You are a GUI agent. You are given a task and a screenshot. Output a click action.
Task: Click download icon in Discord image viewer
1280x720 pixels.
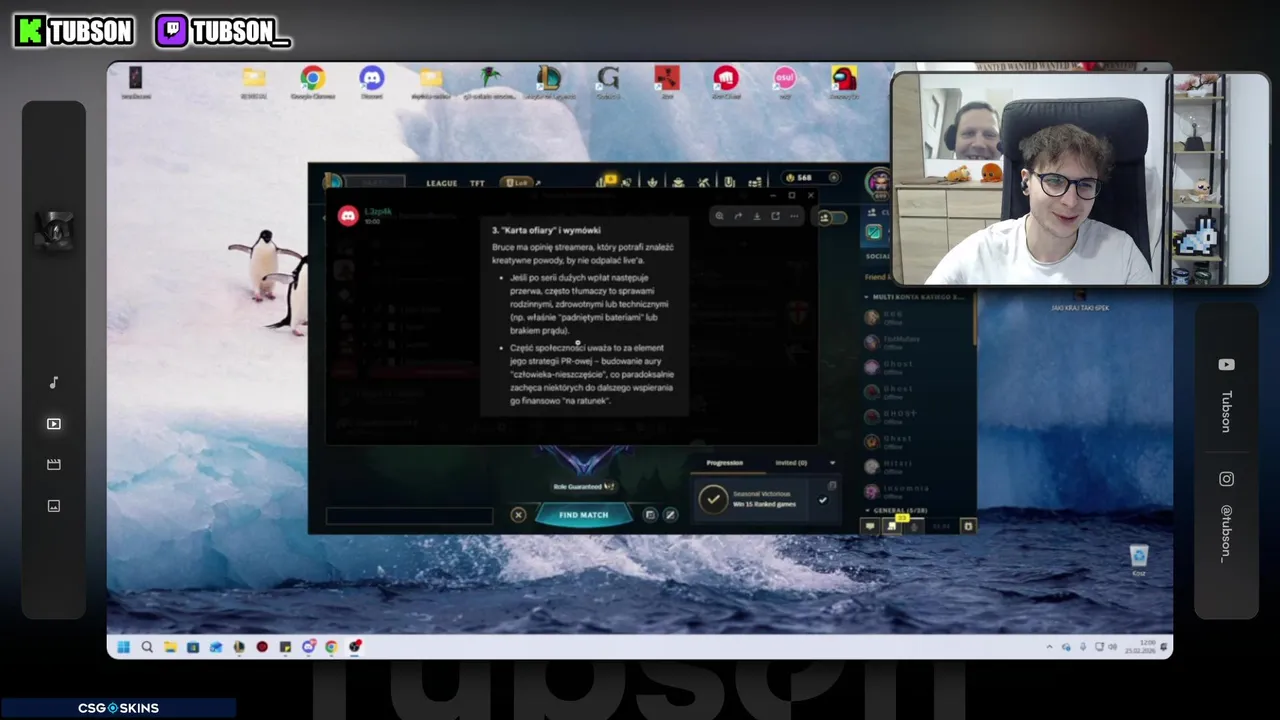(x=757, y=216)
